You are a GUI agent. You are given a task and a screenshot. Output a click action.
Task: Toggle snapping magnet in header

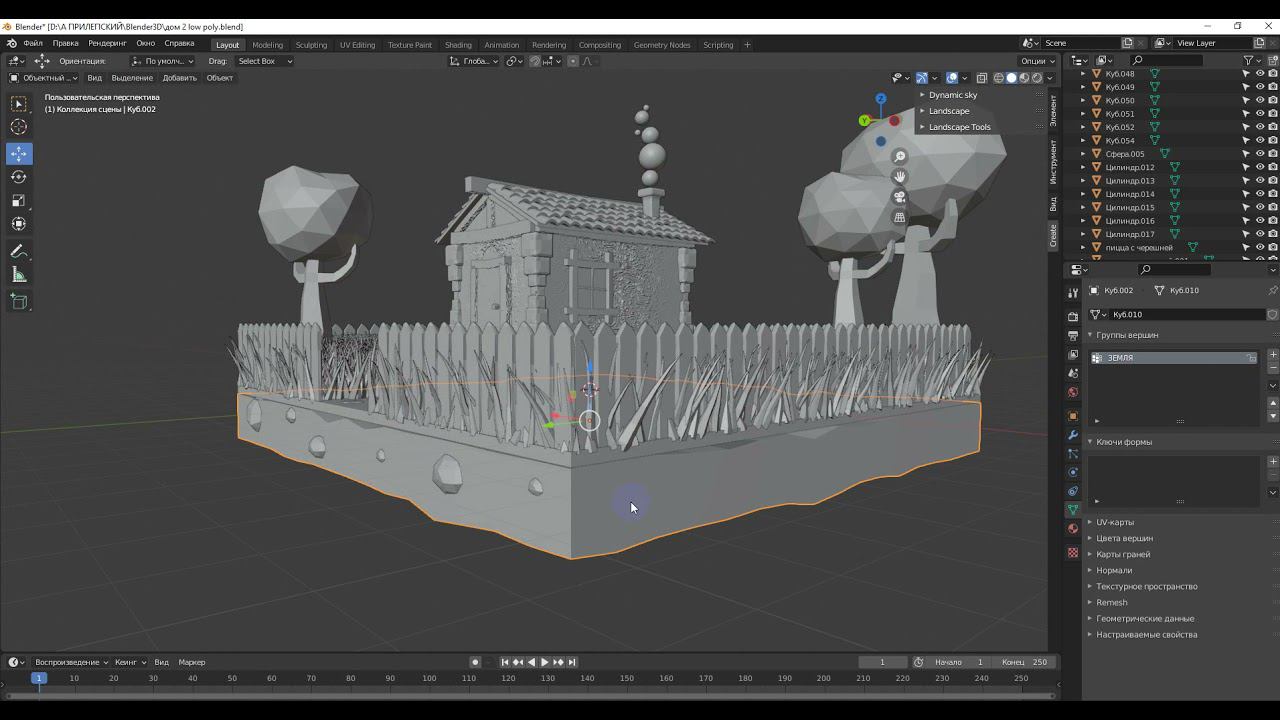[535, 61]
